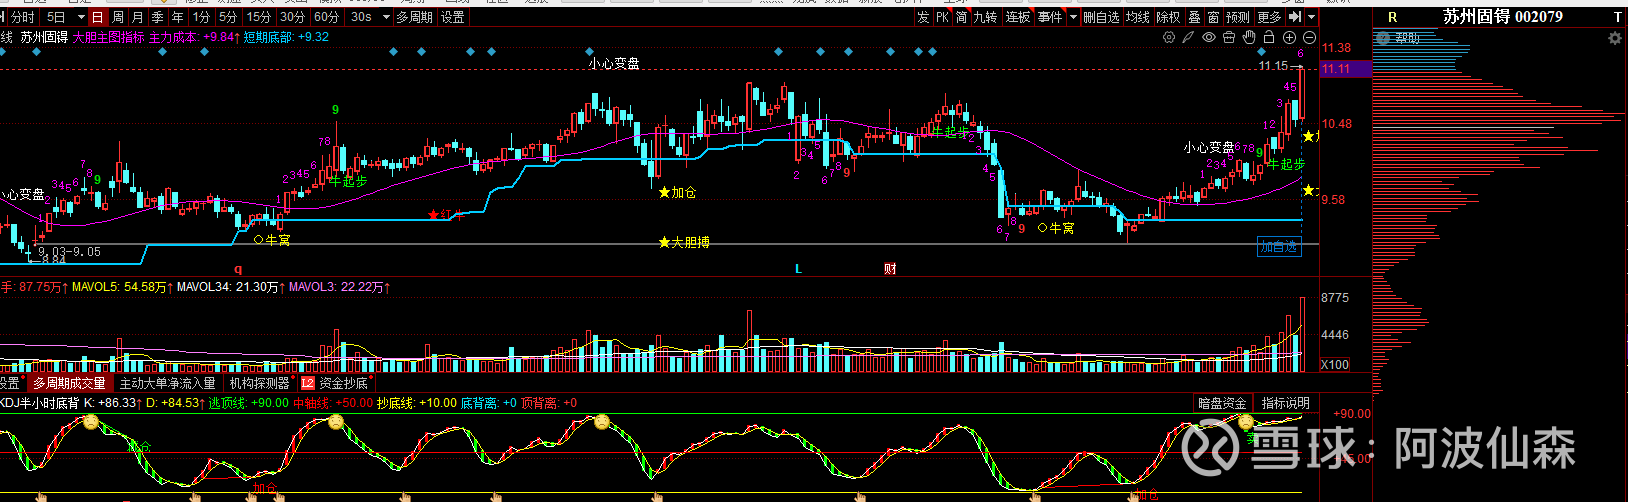Viewport: 1628px width, 502px height.
Task: Click 暗盘资金 button
Action: (1222, 403)
